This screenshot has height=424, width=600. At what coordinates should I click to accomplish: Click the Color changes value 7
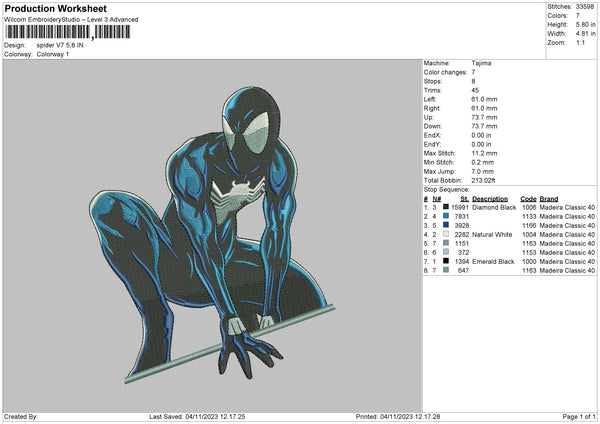coord(473,72)
